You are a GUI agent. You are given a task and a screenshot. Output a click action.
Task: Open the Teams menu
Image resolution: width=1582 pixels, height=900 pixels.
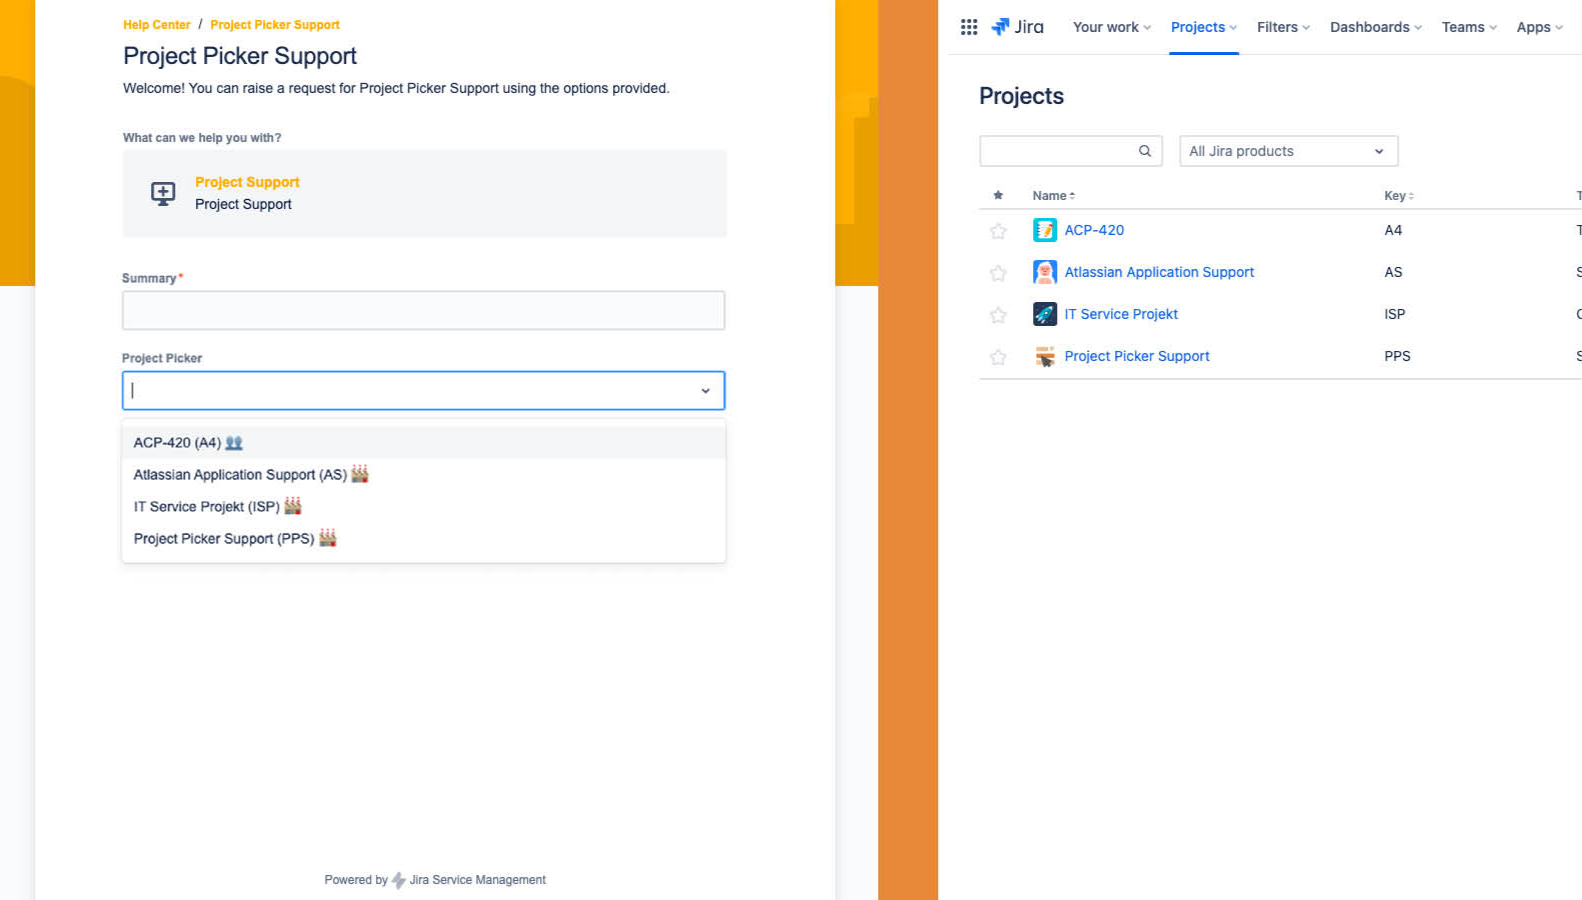pyautogui.click(x=1469, y=27)
